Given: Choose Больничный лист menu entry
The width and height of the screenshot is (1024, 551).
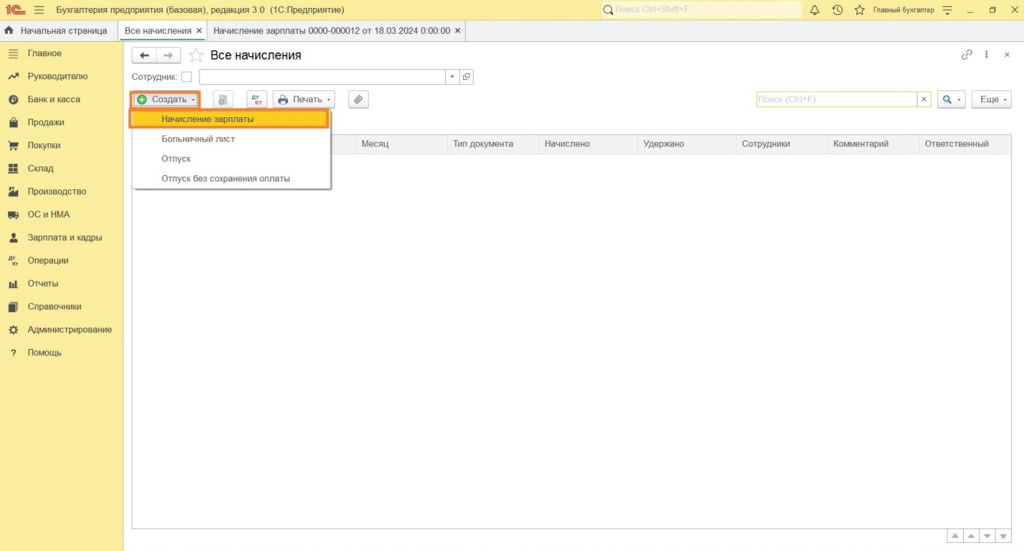Looking at the screenshot, I should pos(198,139).
